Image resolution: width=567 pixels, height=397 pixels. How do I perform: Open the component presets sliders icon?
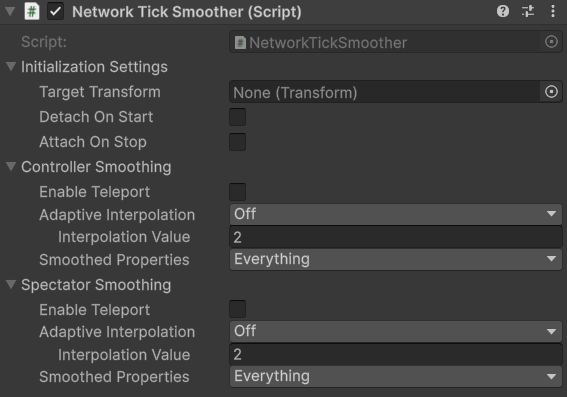(x=528, y=11)
